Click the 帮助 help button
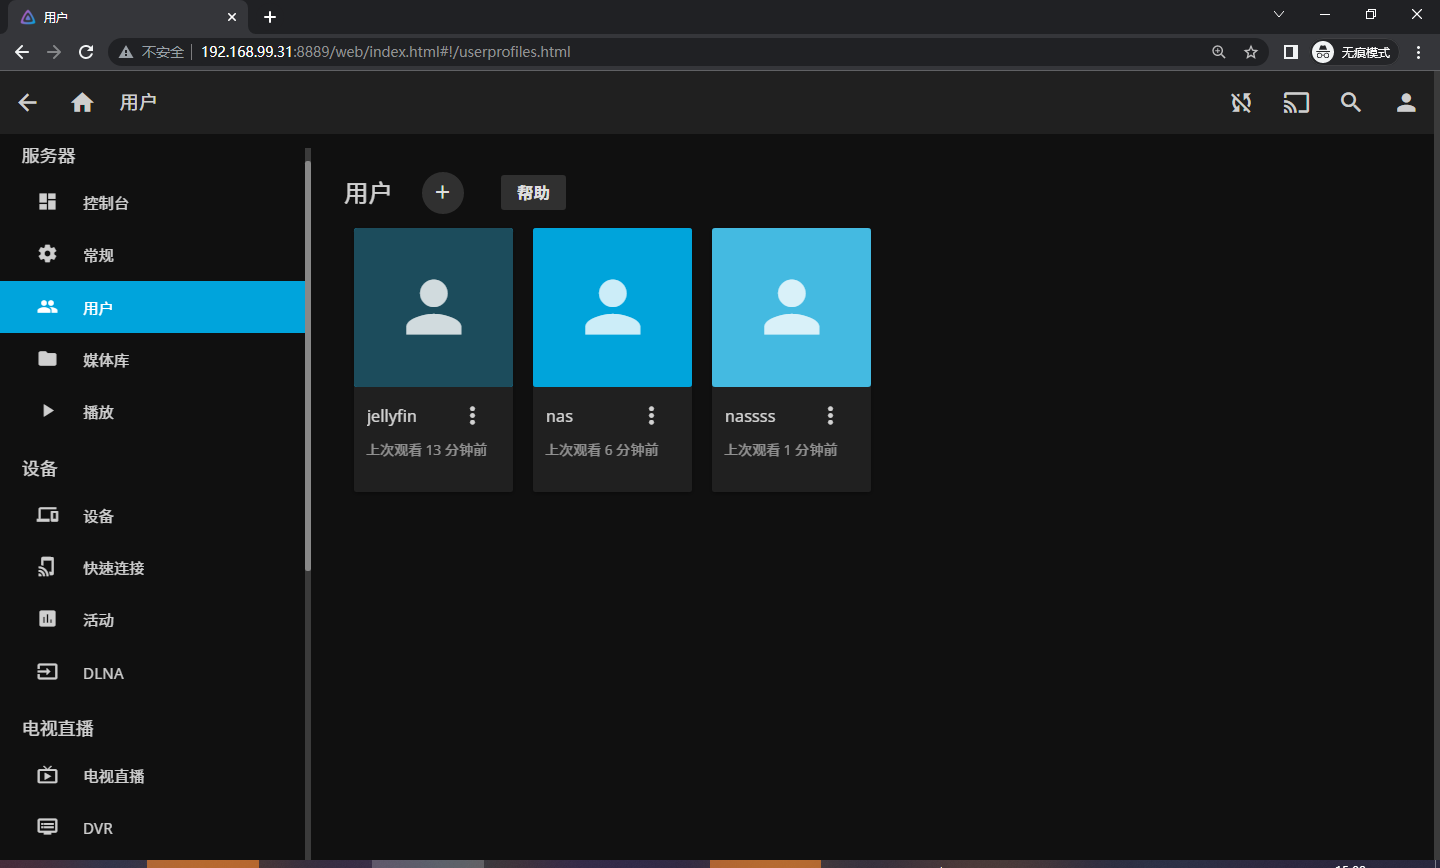 (533, 193)
